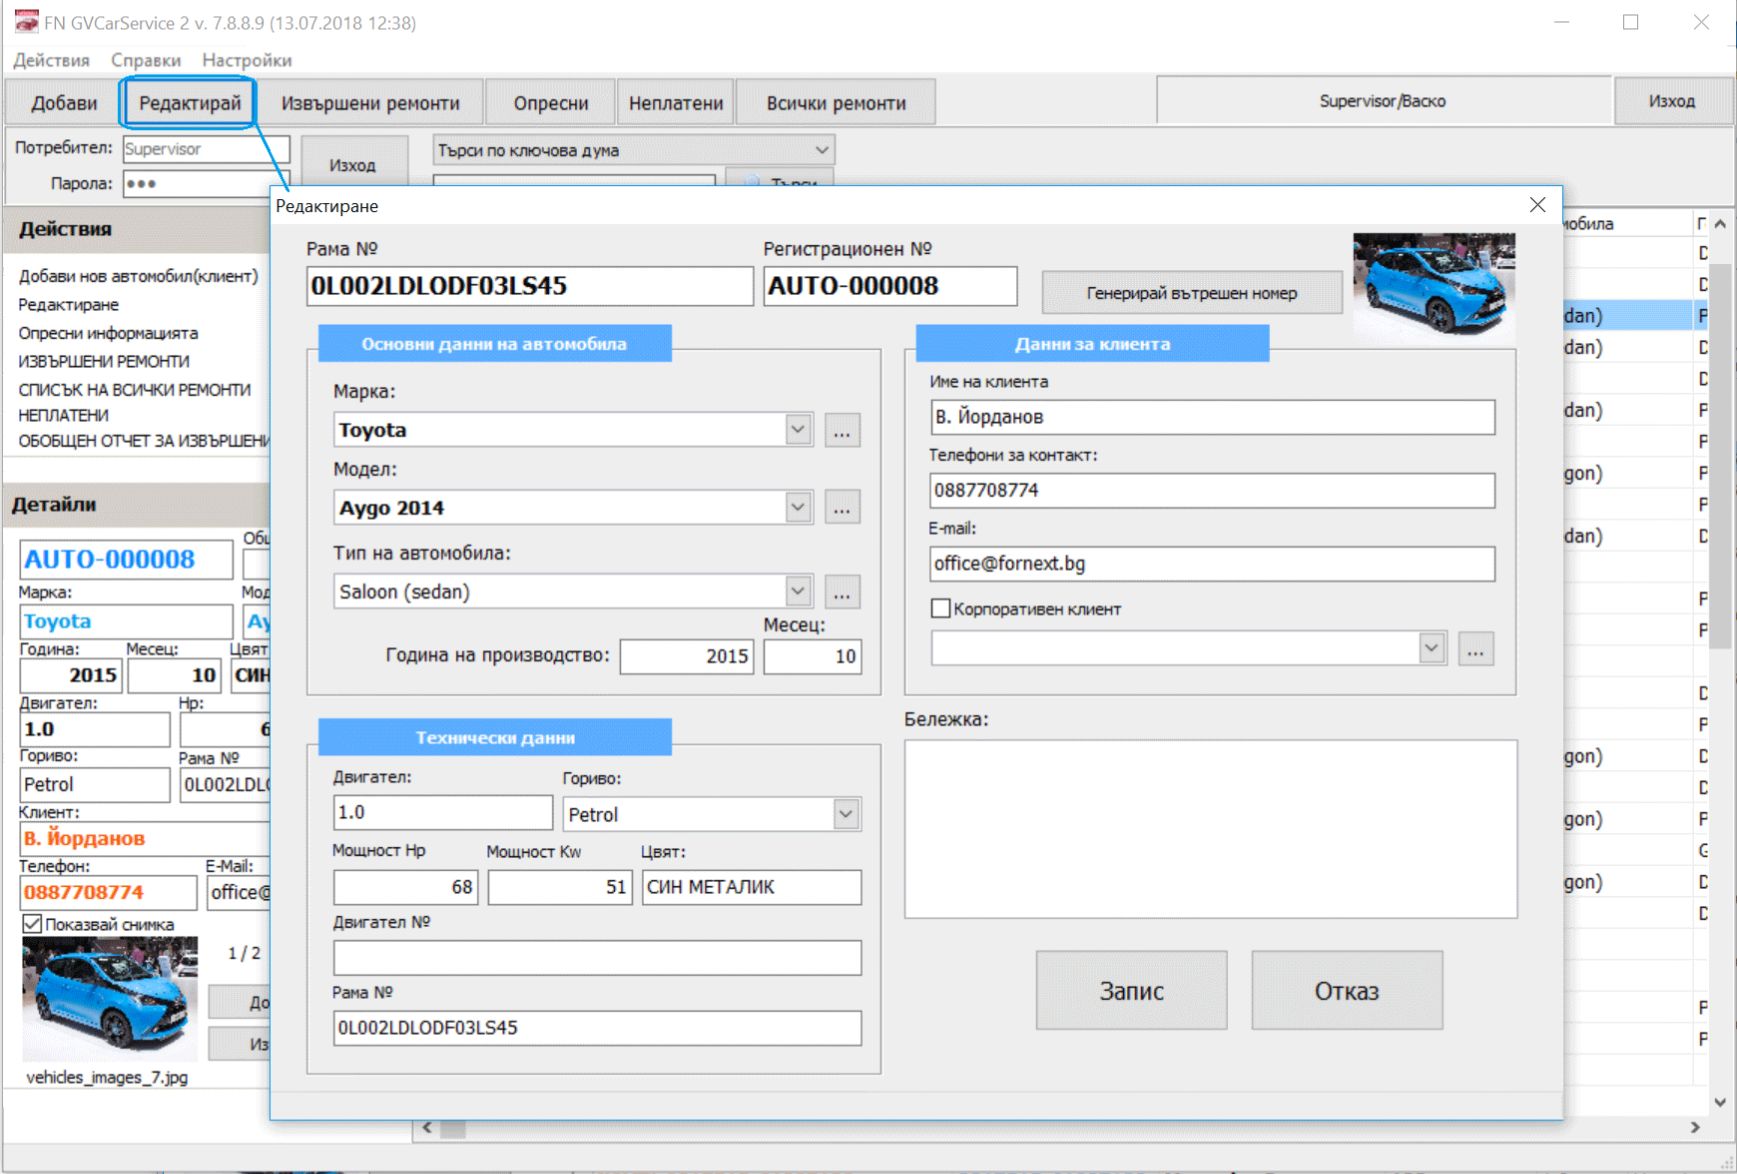Open the ellipsis next to Тип на автомобила

pos(842,592)
